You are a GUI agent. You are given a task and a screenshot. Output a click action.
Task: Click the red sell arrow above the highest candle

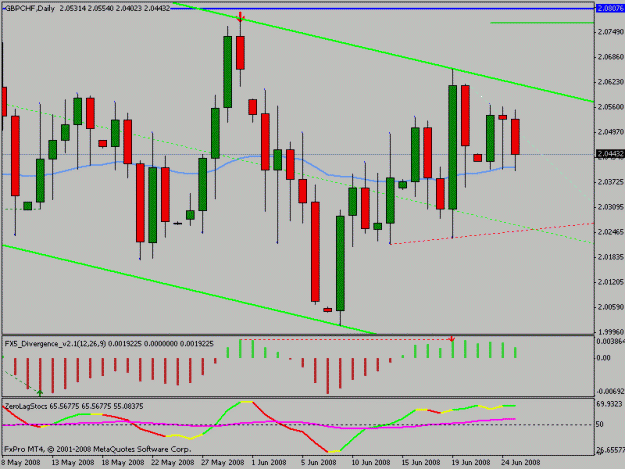240,17
